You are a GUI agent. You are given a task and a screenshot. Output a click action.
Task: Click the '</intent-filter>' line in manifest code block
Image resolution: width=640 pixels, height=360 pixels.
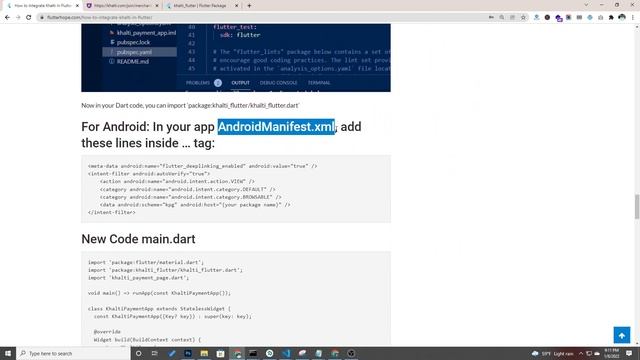(x=111, y=212)
